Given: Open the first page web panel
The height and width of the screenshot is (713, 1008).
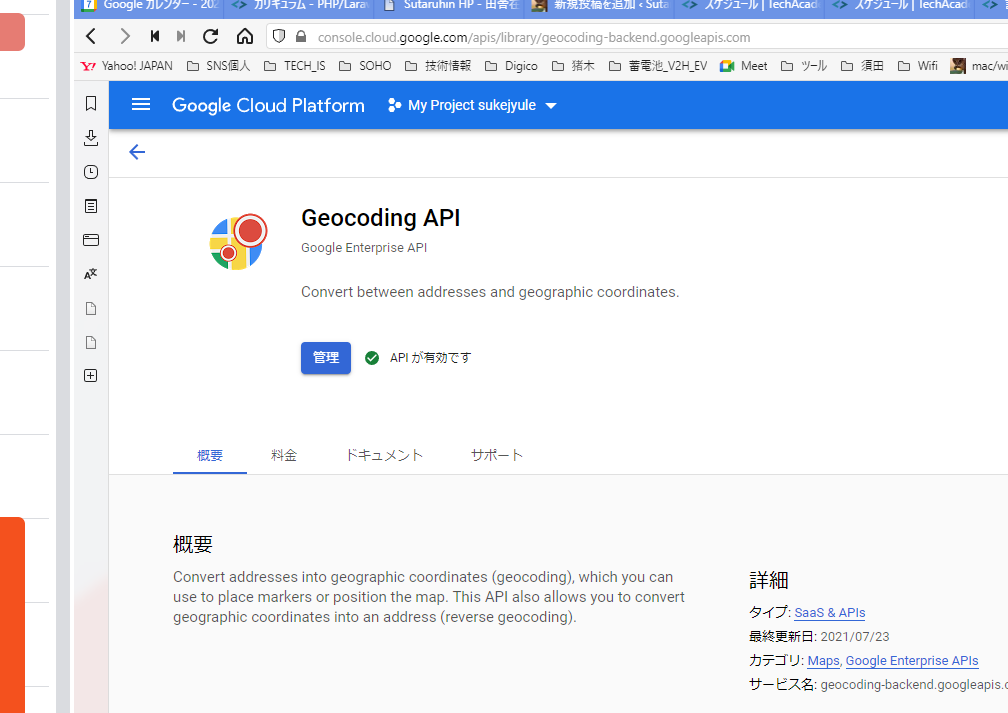Looking at the screenshot, I should pyautogui.click(x=91, y=309).
